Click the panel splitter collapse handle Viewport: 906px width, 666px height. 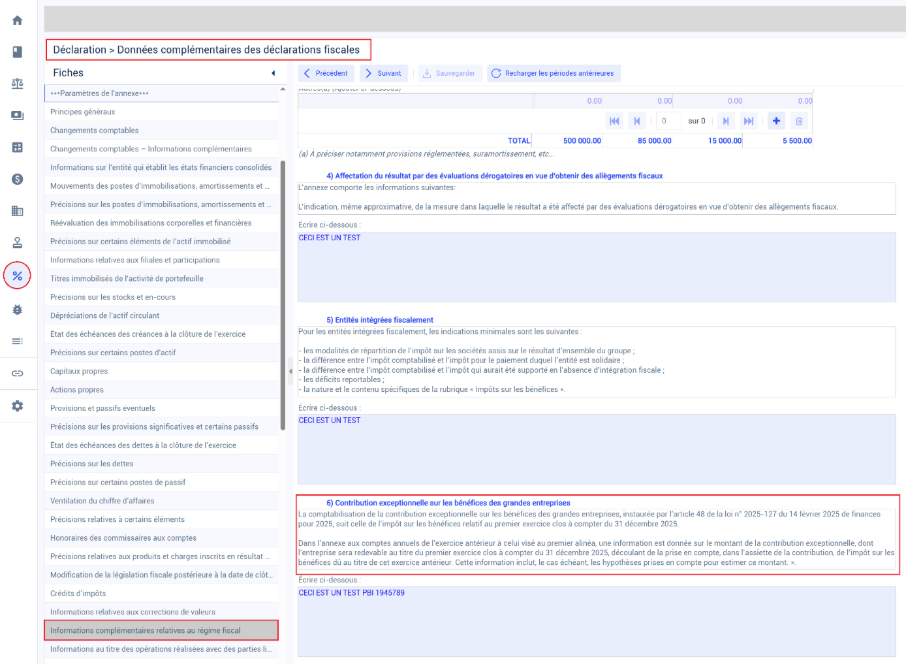[x=290, y=371]
